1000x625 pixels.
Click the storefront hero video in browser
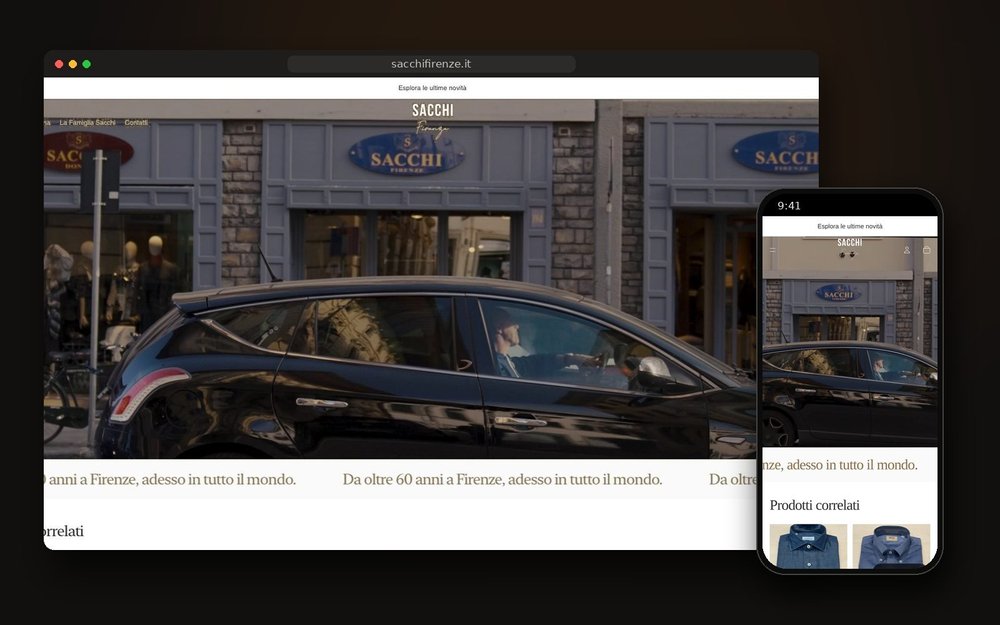click(x=431, y=279)
